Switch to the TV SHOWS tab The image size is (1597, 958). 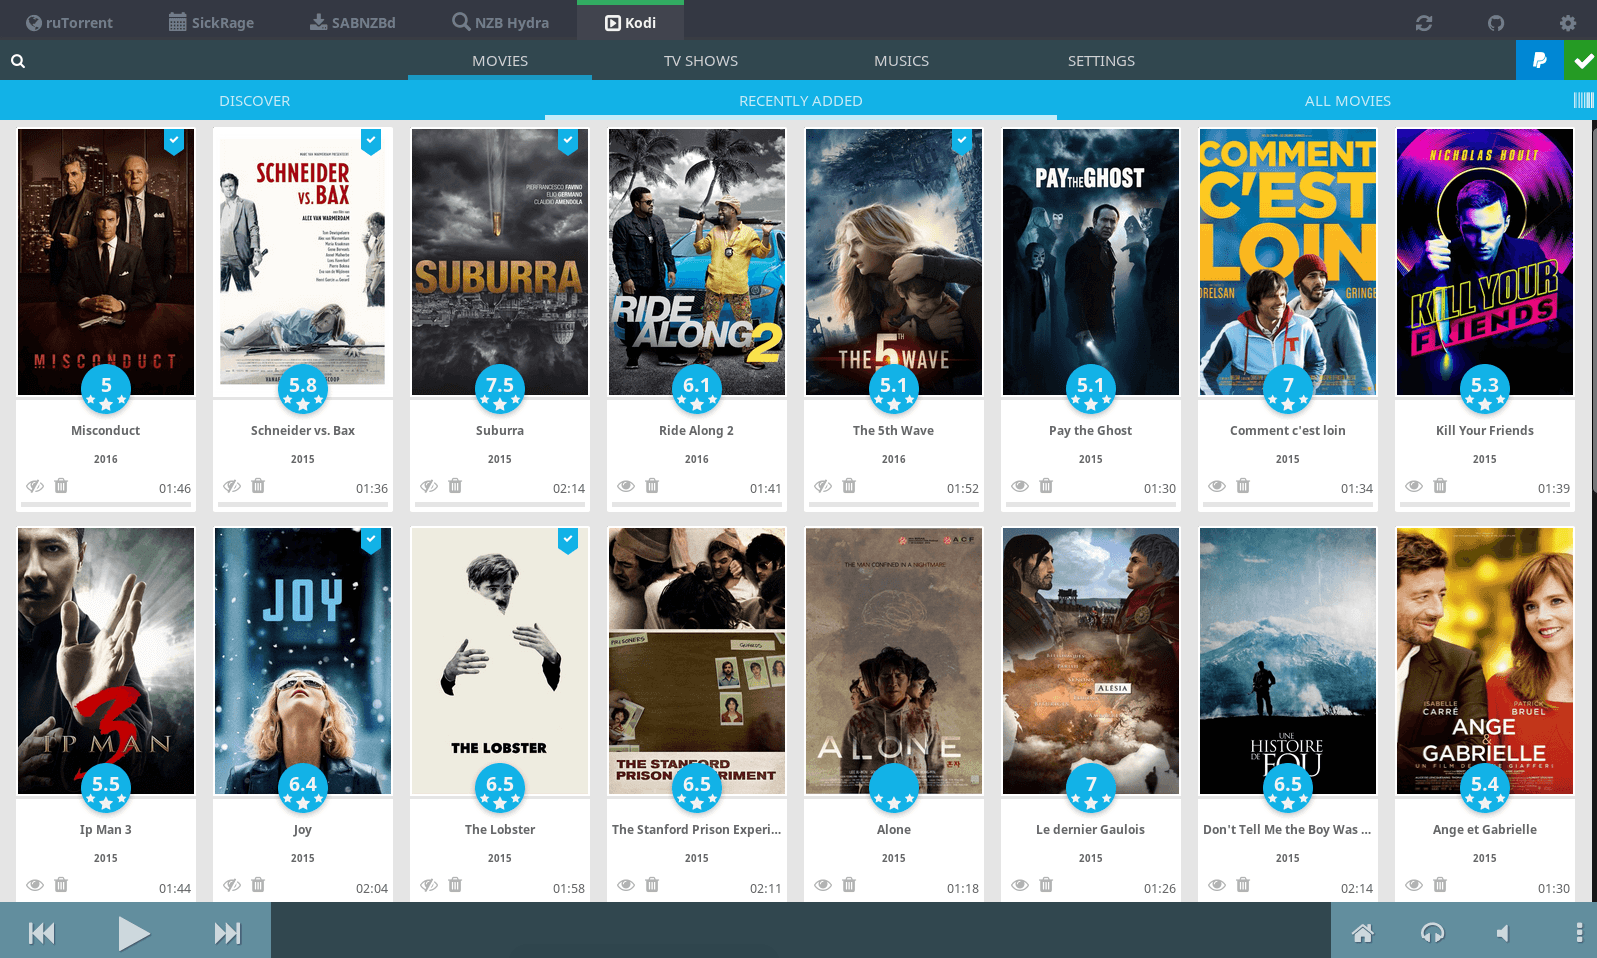click(701, 61)
